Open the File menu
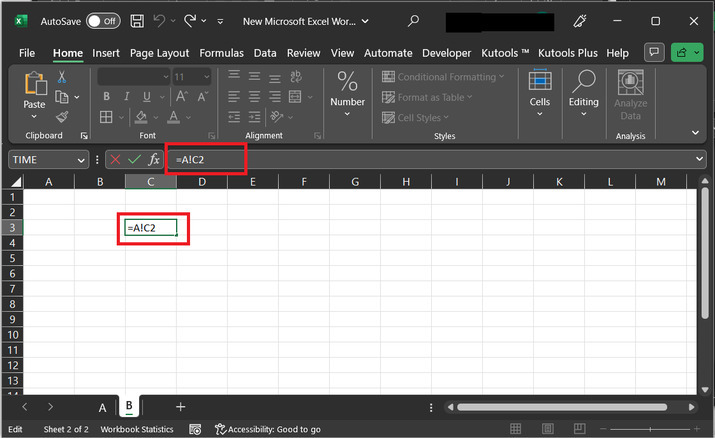The width and height of the screenshot is (715, 438). (26, 53)
